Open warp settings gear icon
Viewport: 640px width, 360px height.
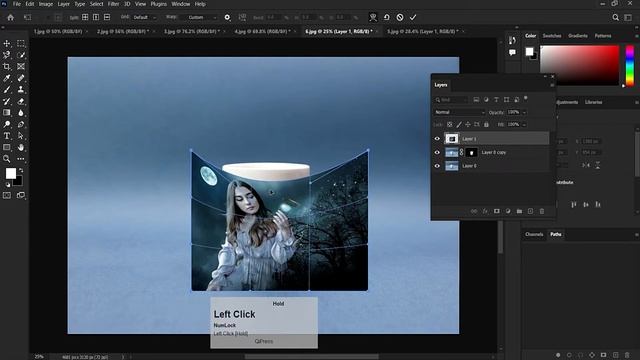[x=227, y=18]
